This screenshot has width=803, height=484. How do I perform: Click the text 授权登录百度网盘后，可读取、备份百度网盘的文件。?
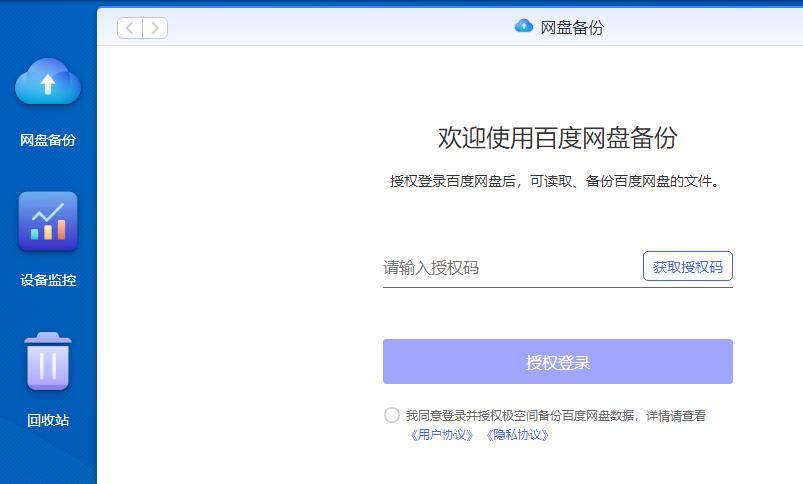pyautogui.click(x=556, y=181)
